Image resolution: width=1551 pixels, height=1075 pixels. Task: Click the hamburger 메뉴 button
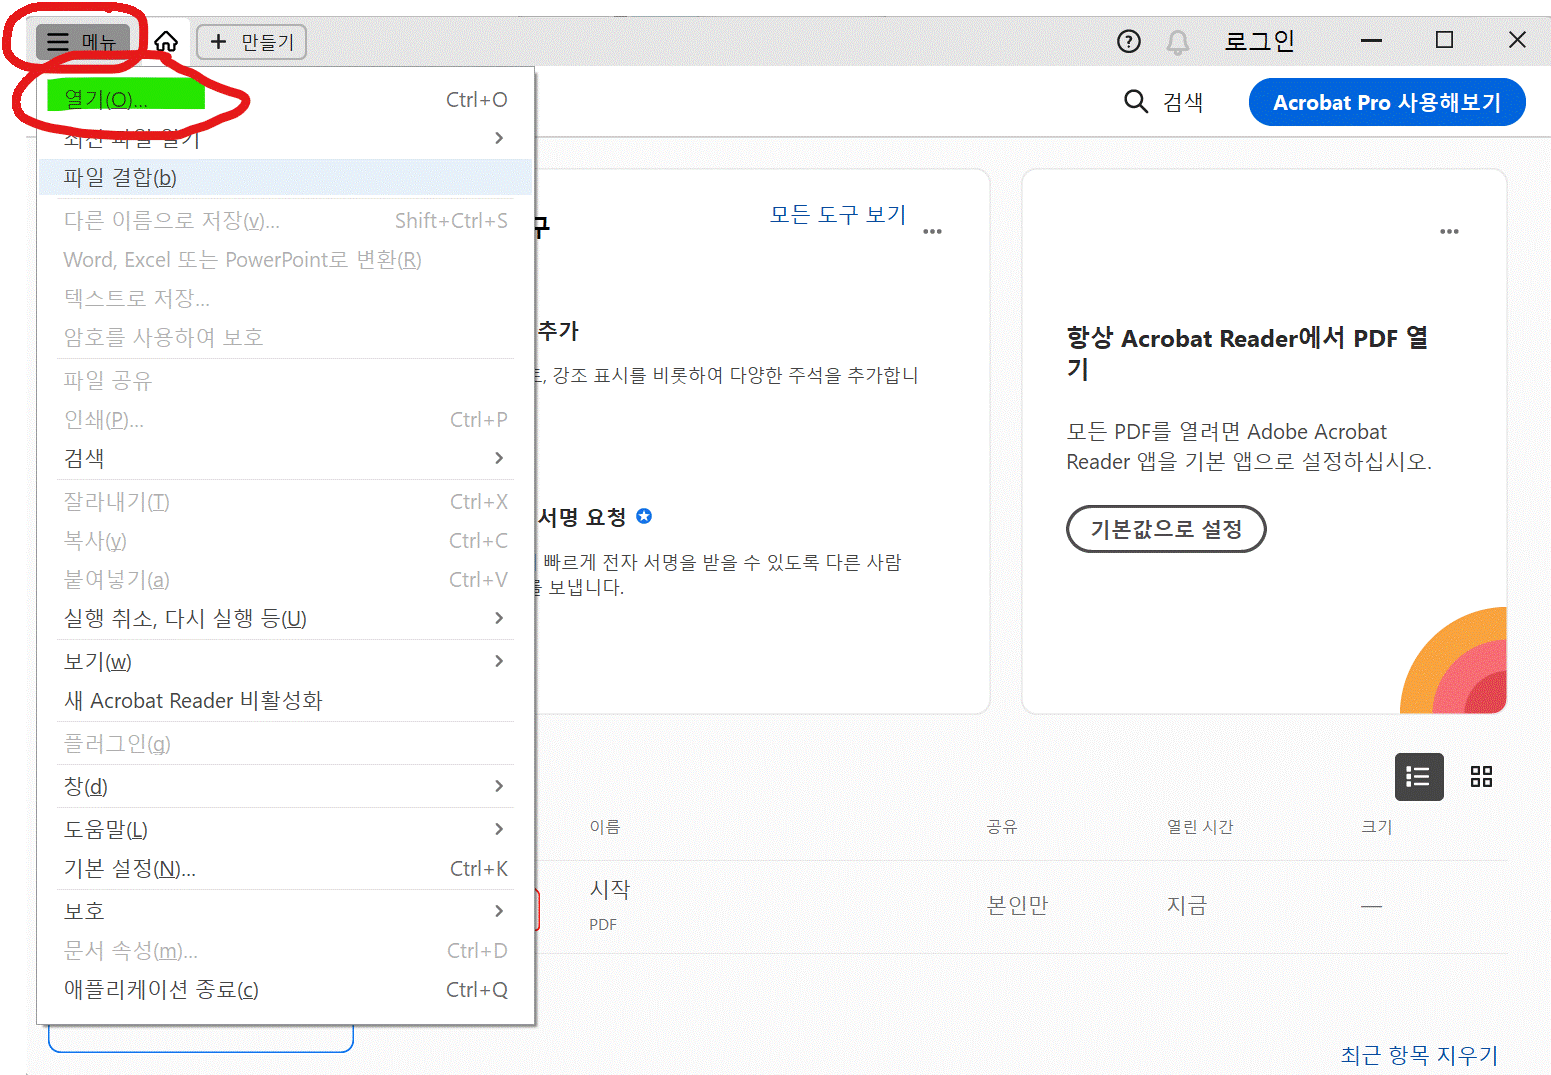[83, 42]
